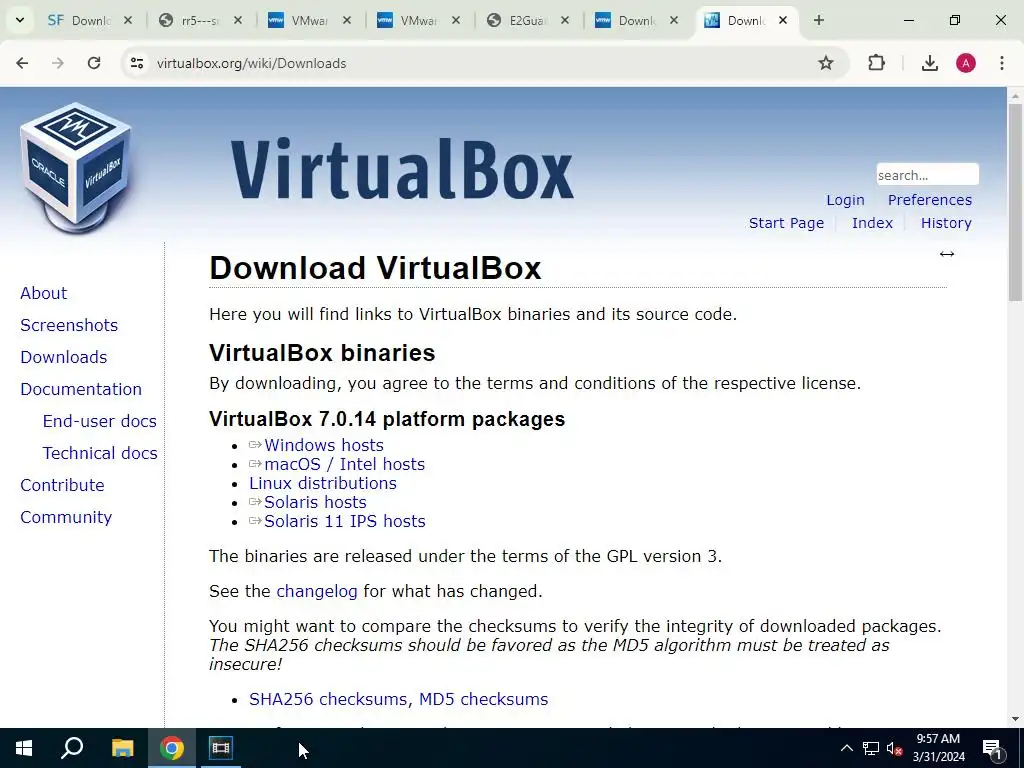
Task: Open End-user docs in the sidebar
Action: (x=99, y=421)
